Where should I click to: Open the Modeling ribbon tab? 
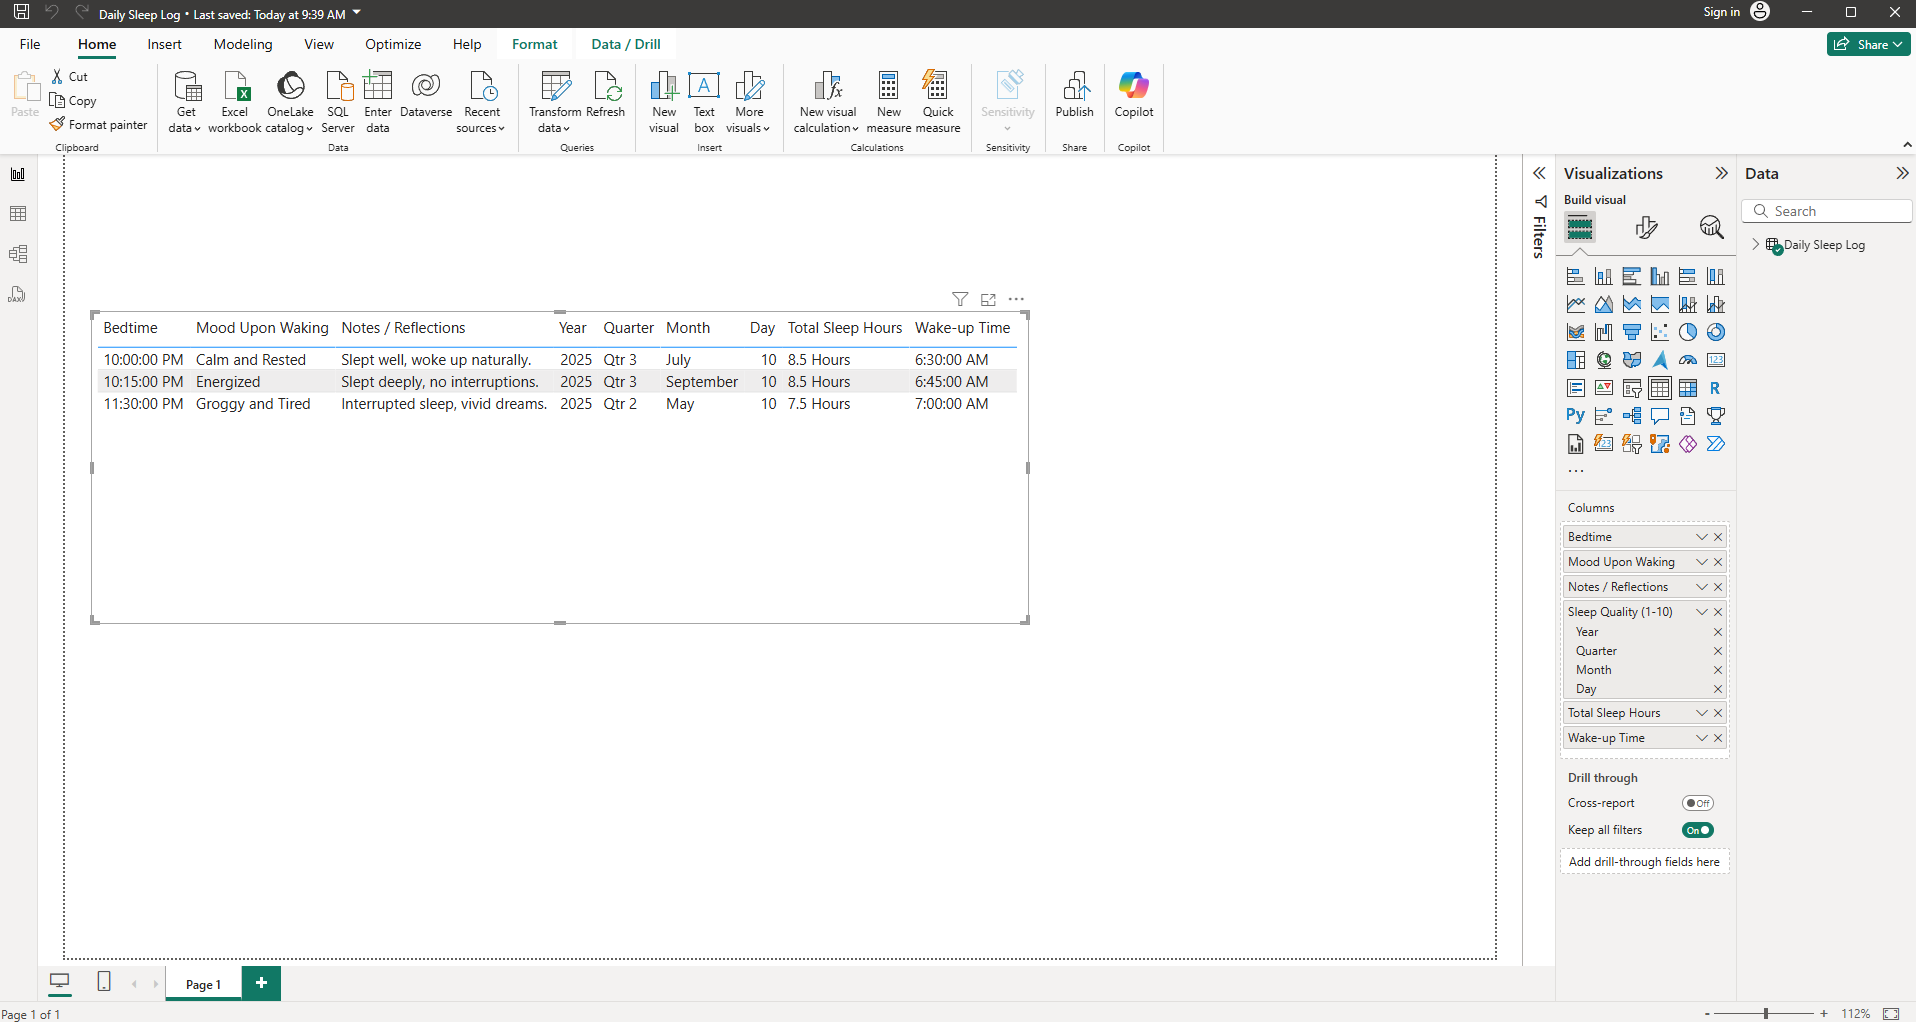[x=242, y=44]
